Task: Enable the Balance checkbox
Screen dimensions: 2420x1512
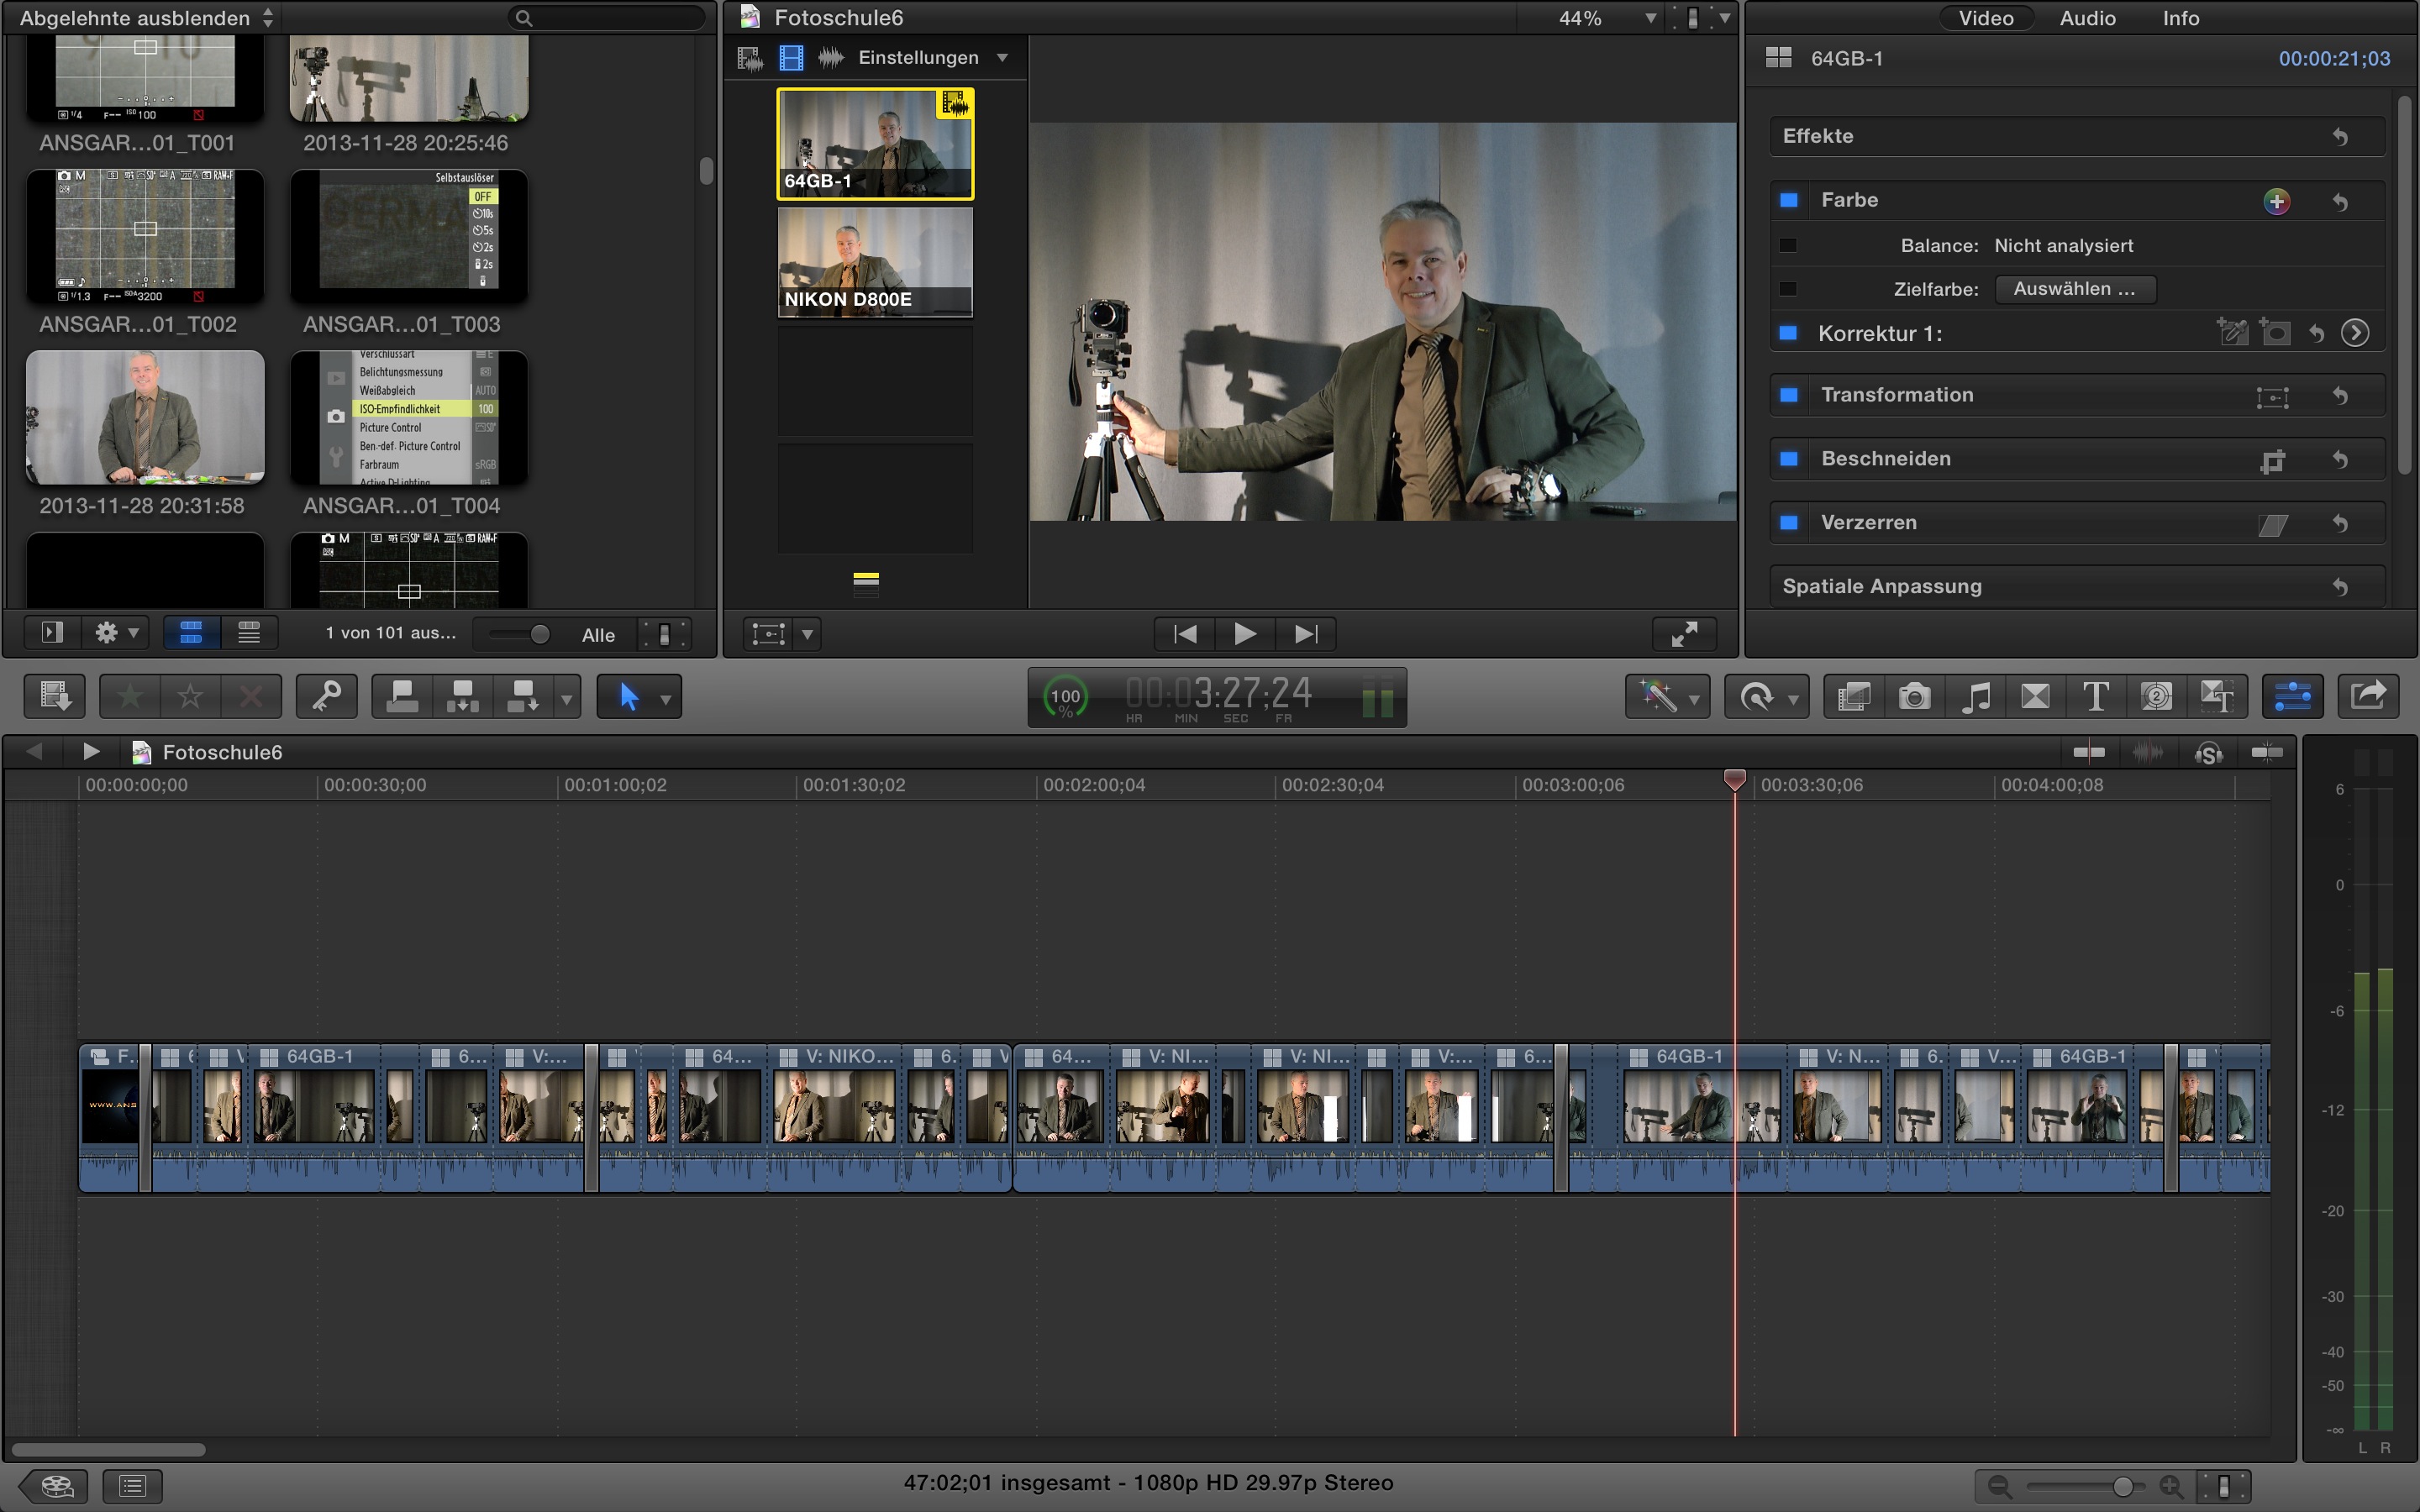Action: [1789, 246]
